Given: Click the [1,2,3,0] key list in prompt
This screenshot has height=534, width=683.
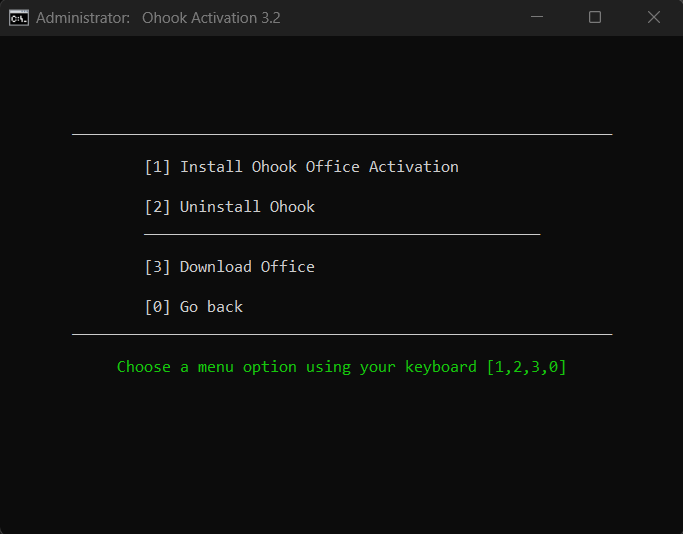Looking at the screenshot, I should 527,367.
